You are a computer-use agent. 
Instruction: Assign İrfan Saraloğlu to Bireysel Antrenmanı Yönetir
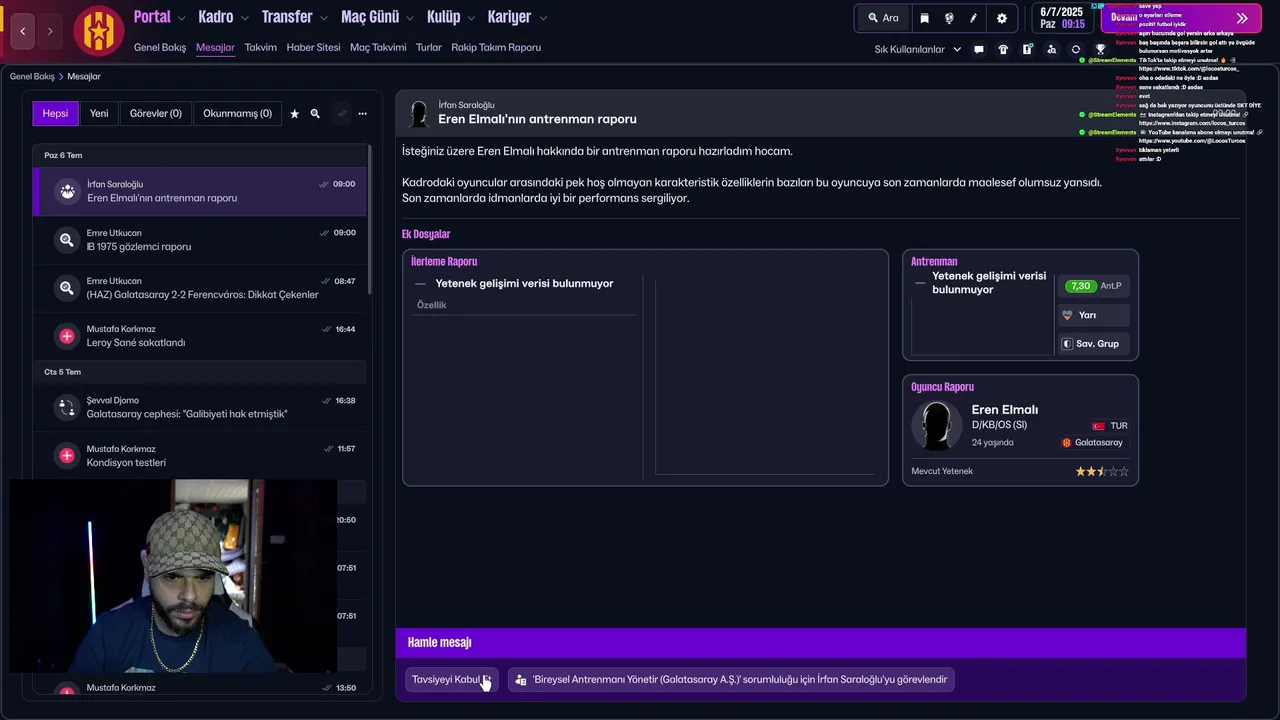(x=731, y=680)
